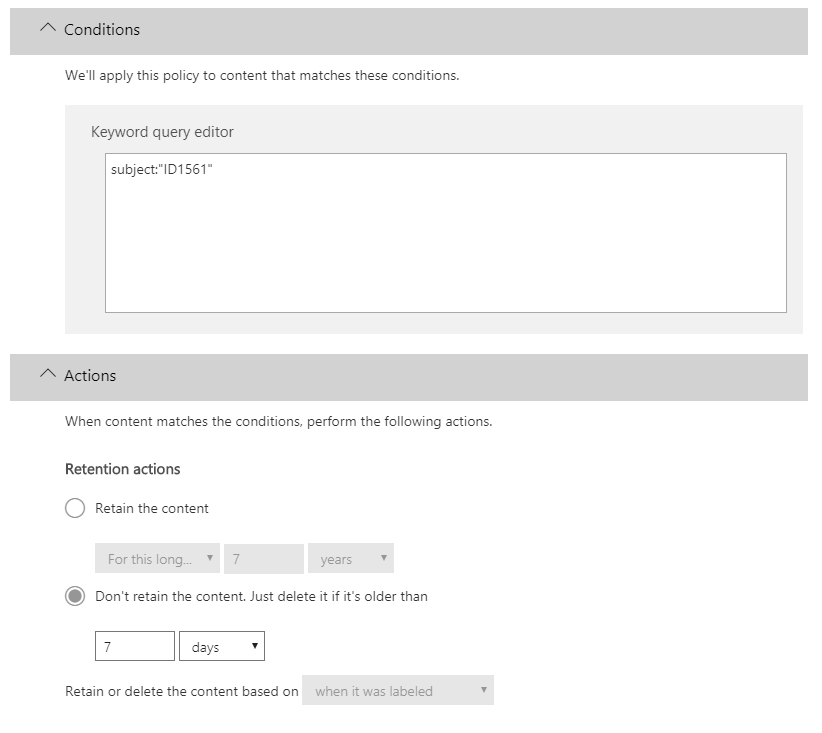Click the deletion age number field
Screen dimensions: 822x733
(x=135, y=646)
